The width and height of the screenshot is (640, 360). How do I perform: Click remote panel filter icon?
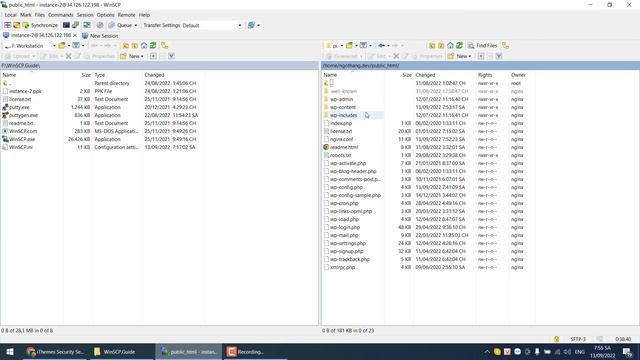[x=363, y=46]
